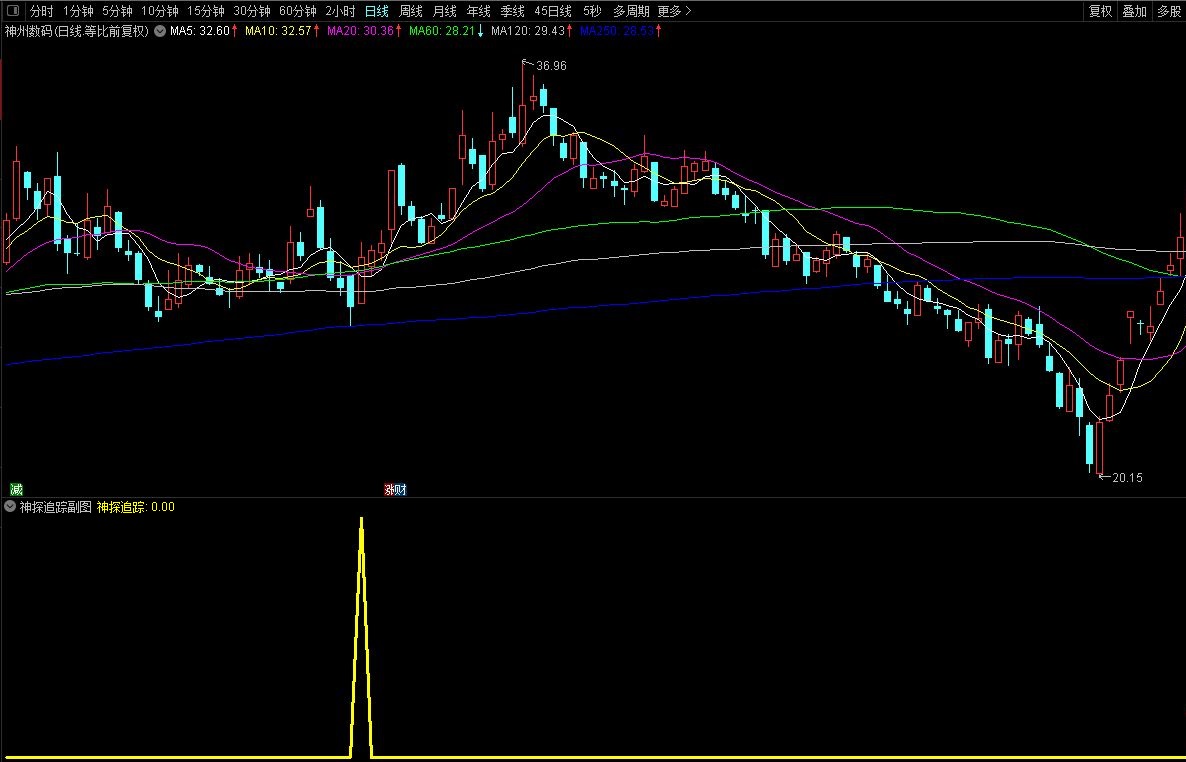Select the 年线 yearly period tab
The image size is (1186, 762).
479,11
